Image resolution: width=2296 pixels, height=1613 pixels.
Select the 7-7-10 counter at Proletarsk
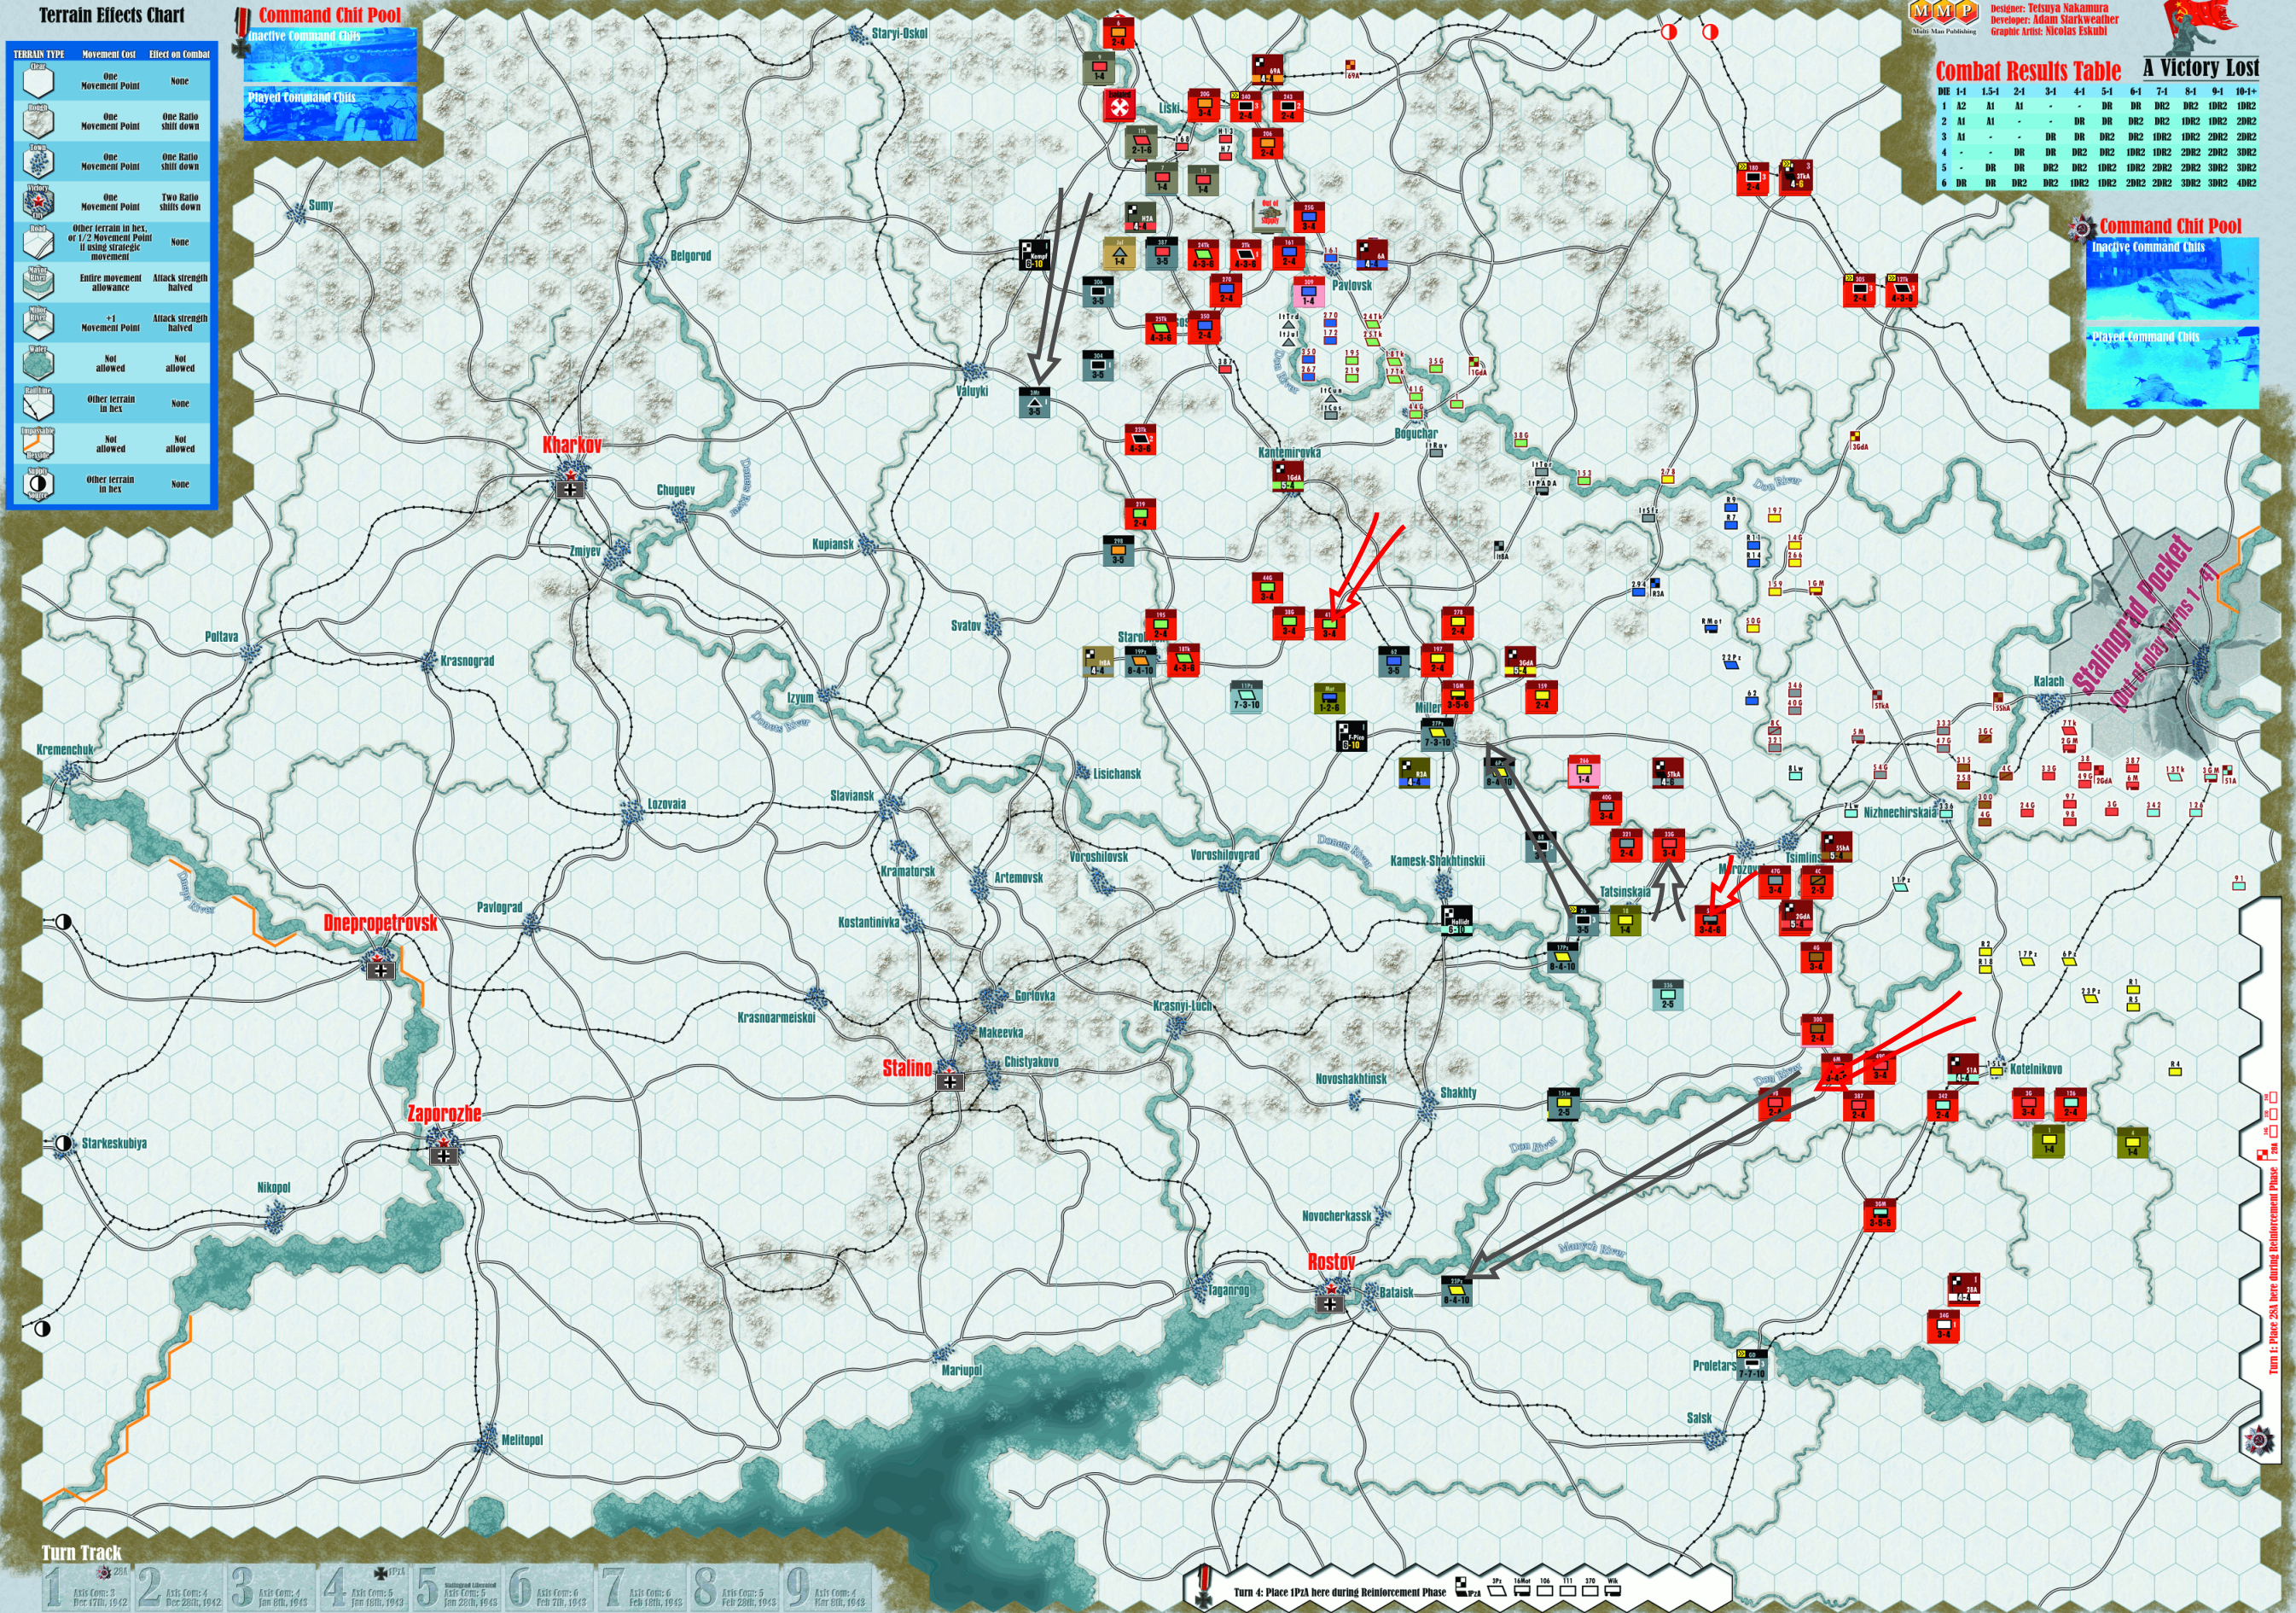[1752, 1365]
